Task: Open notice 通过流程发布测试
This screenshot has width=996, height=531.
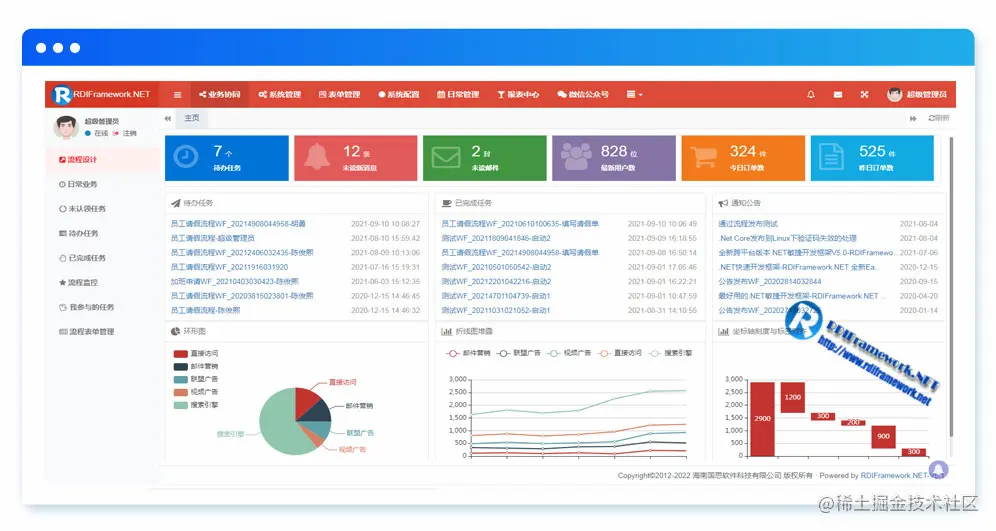Action: (x=748, y=224)
